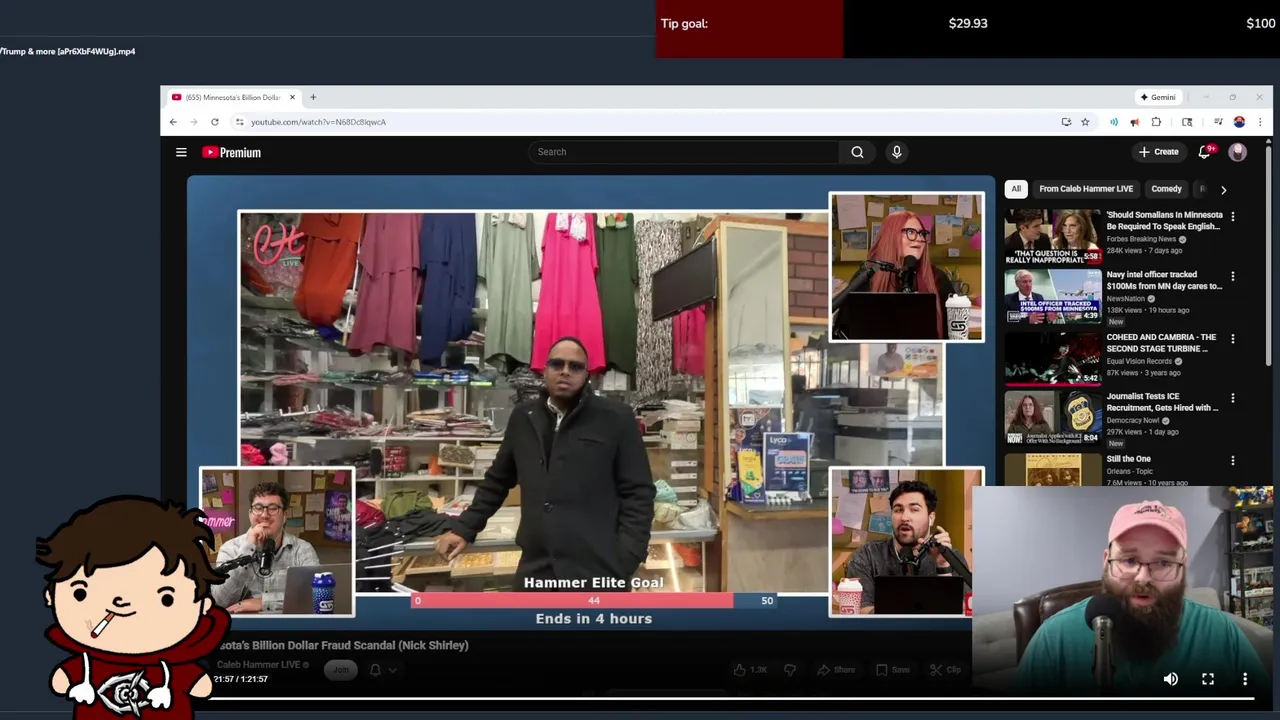
Task: Go back using browser back arrow
Action: coord(173,122)
